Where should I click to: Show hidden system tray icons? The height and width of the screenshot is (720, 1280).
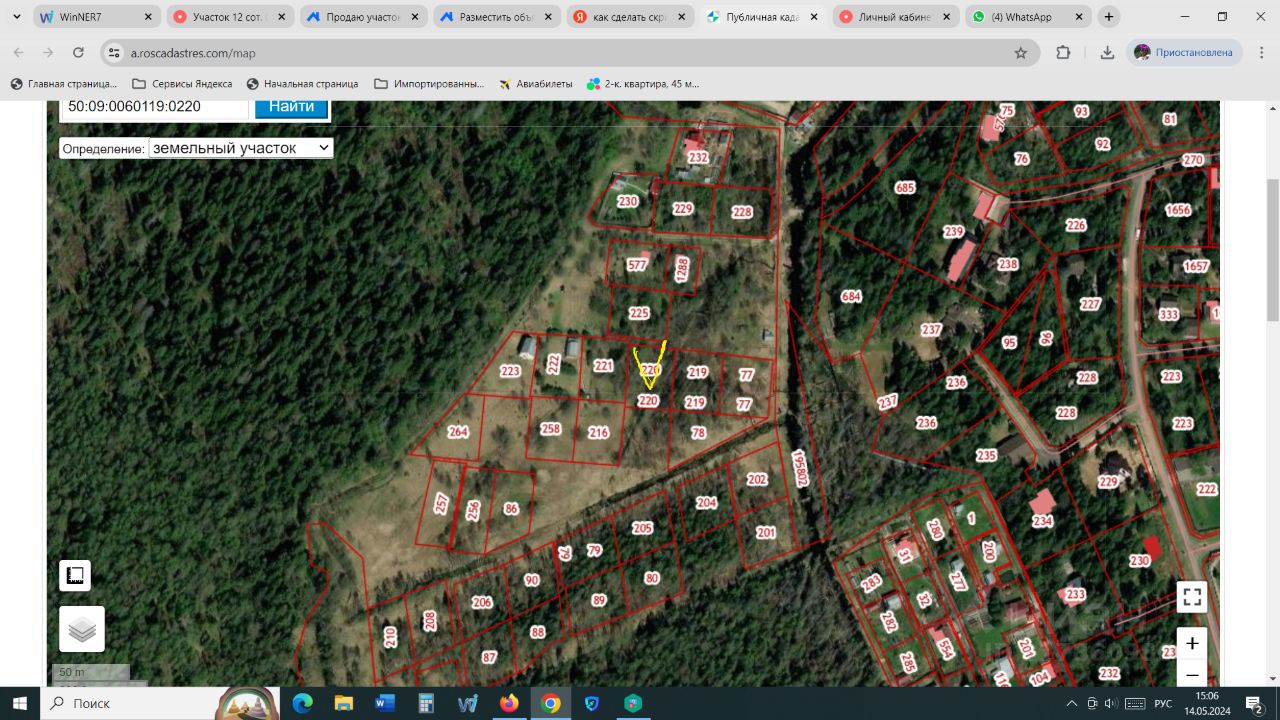(x=1072, y=703)
